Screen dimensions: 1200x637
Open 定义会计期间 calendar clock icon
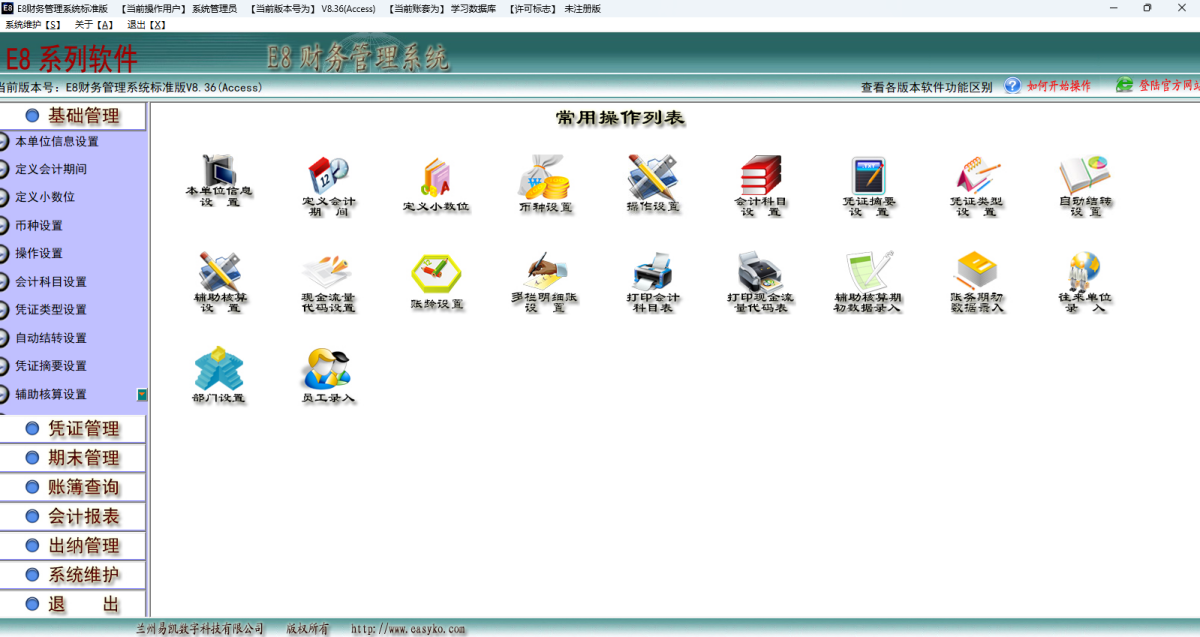point(328,176)
